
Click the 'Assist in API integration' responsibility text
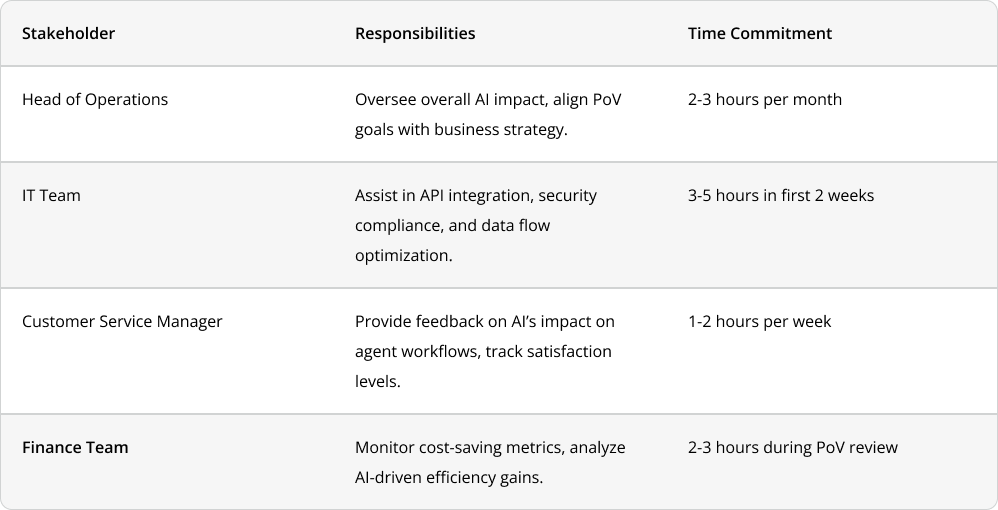[444, 196]
